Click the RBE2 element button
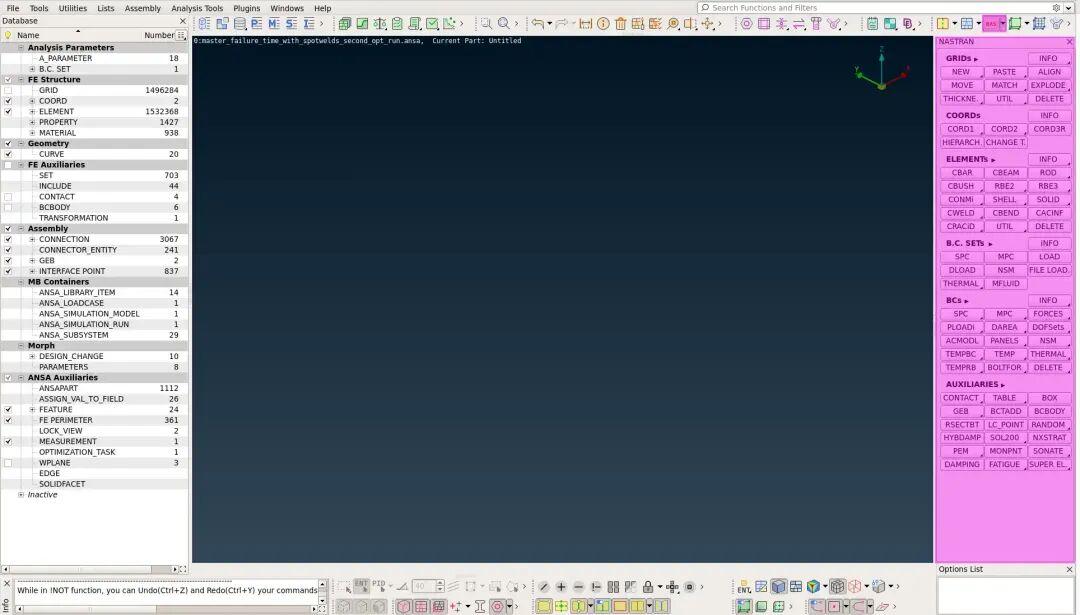1080x615 pixels. click(x=1004, y=186)
